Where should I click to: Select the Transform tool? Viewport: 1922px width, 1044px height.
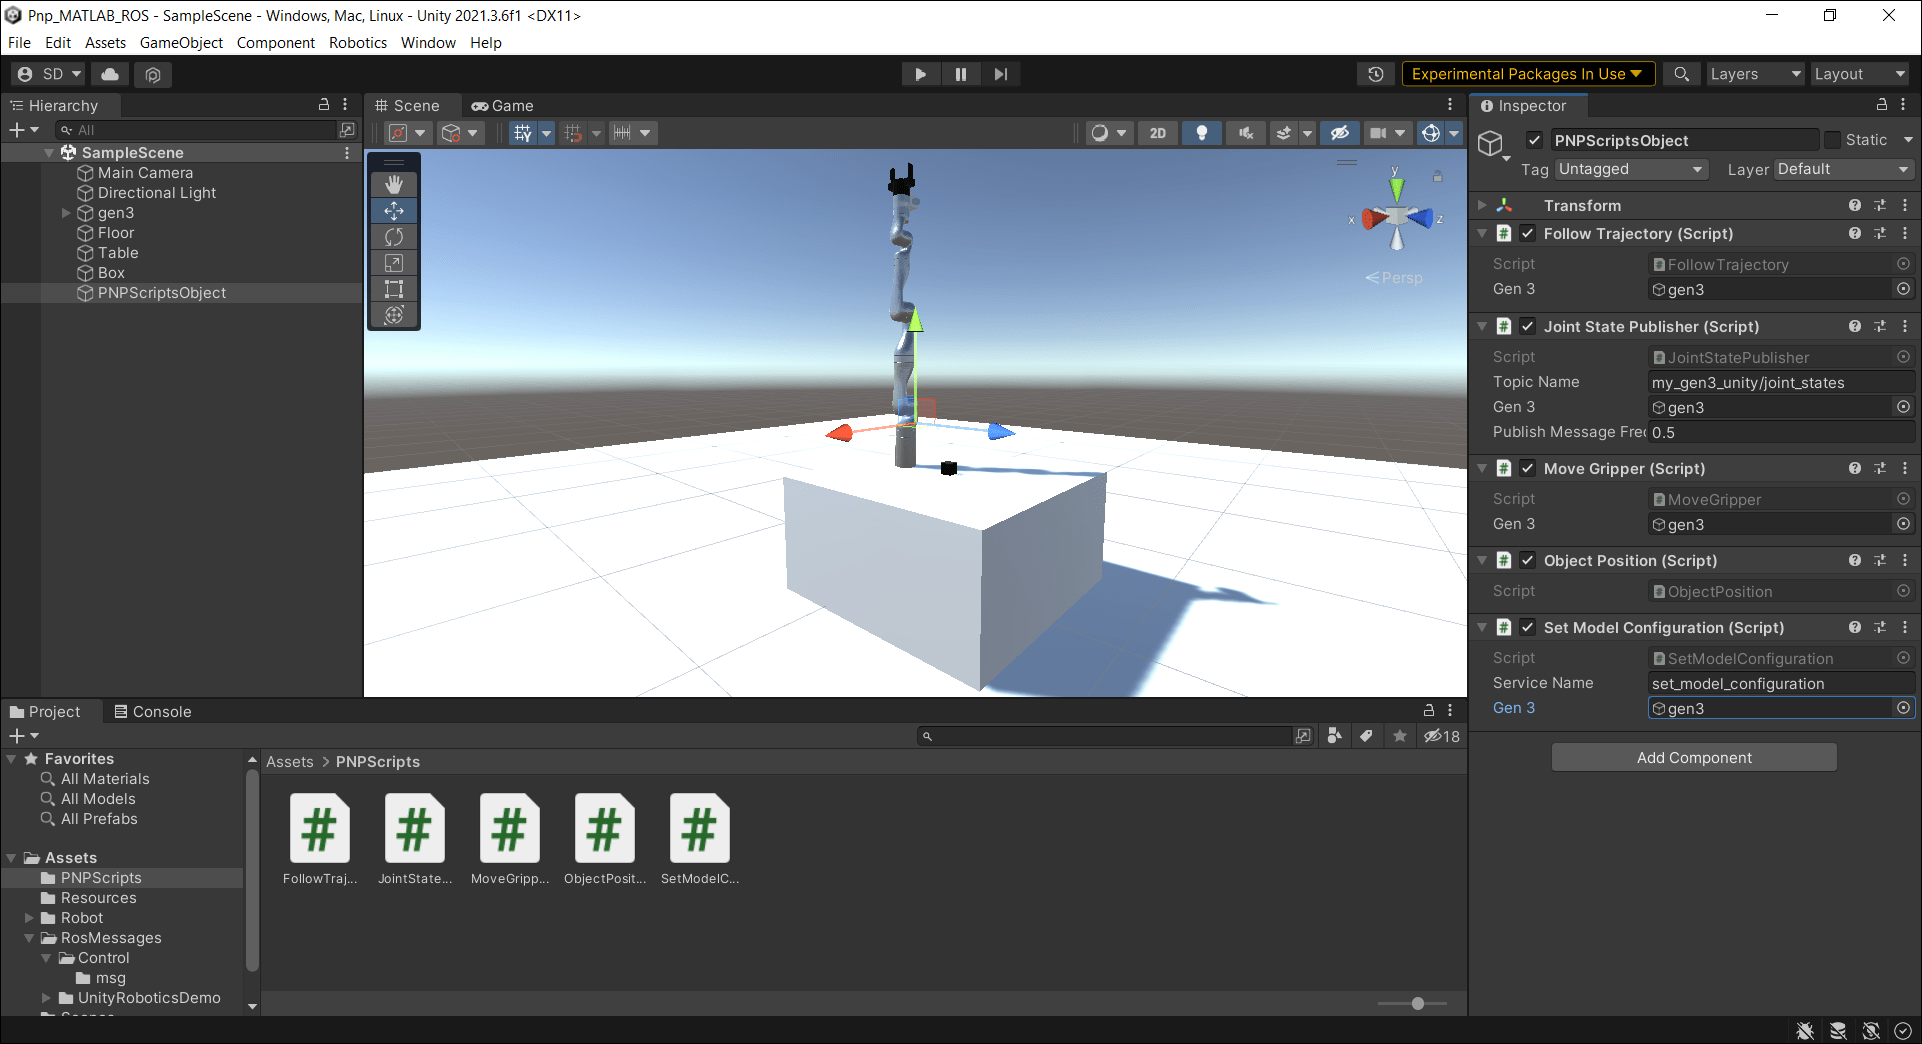[x=394, y=315]
